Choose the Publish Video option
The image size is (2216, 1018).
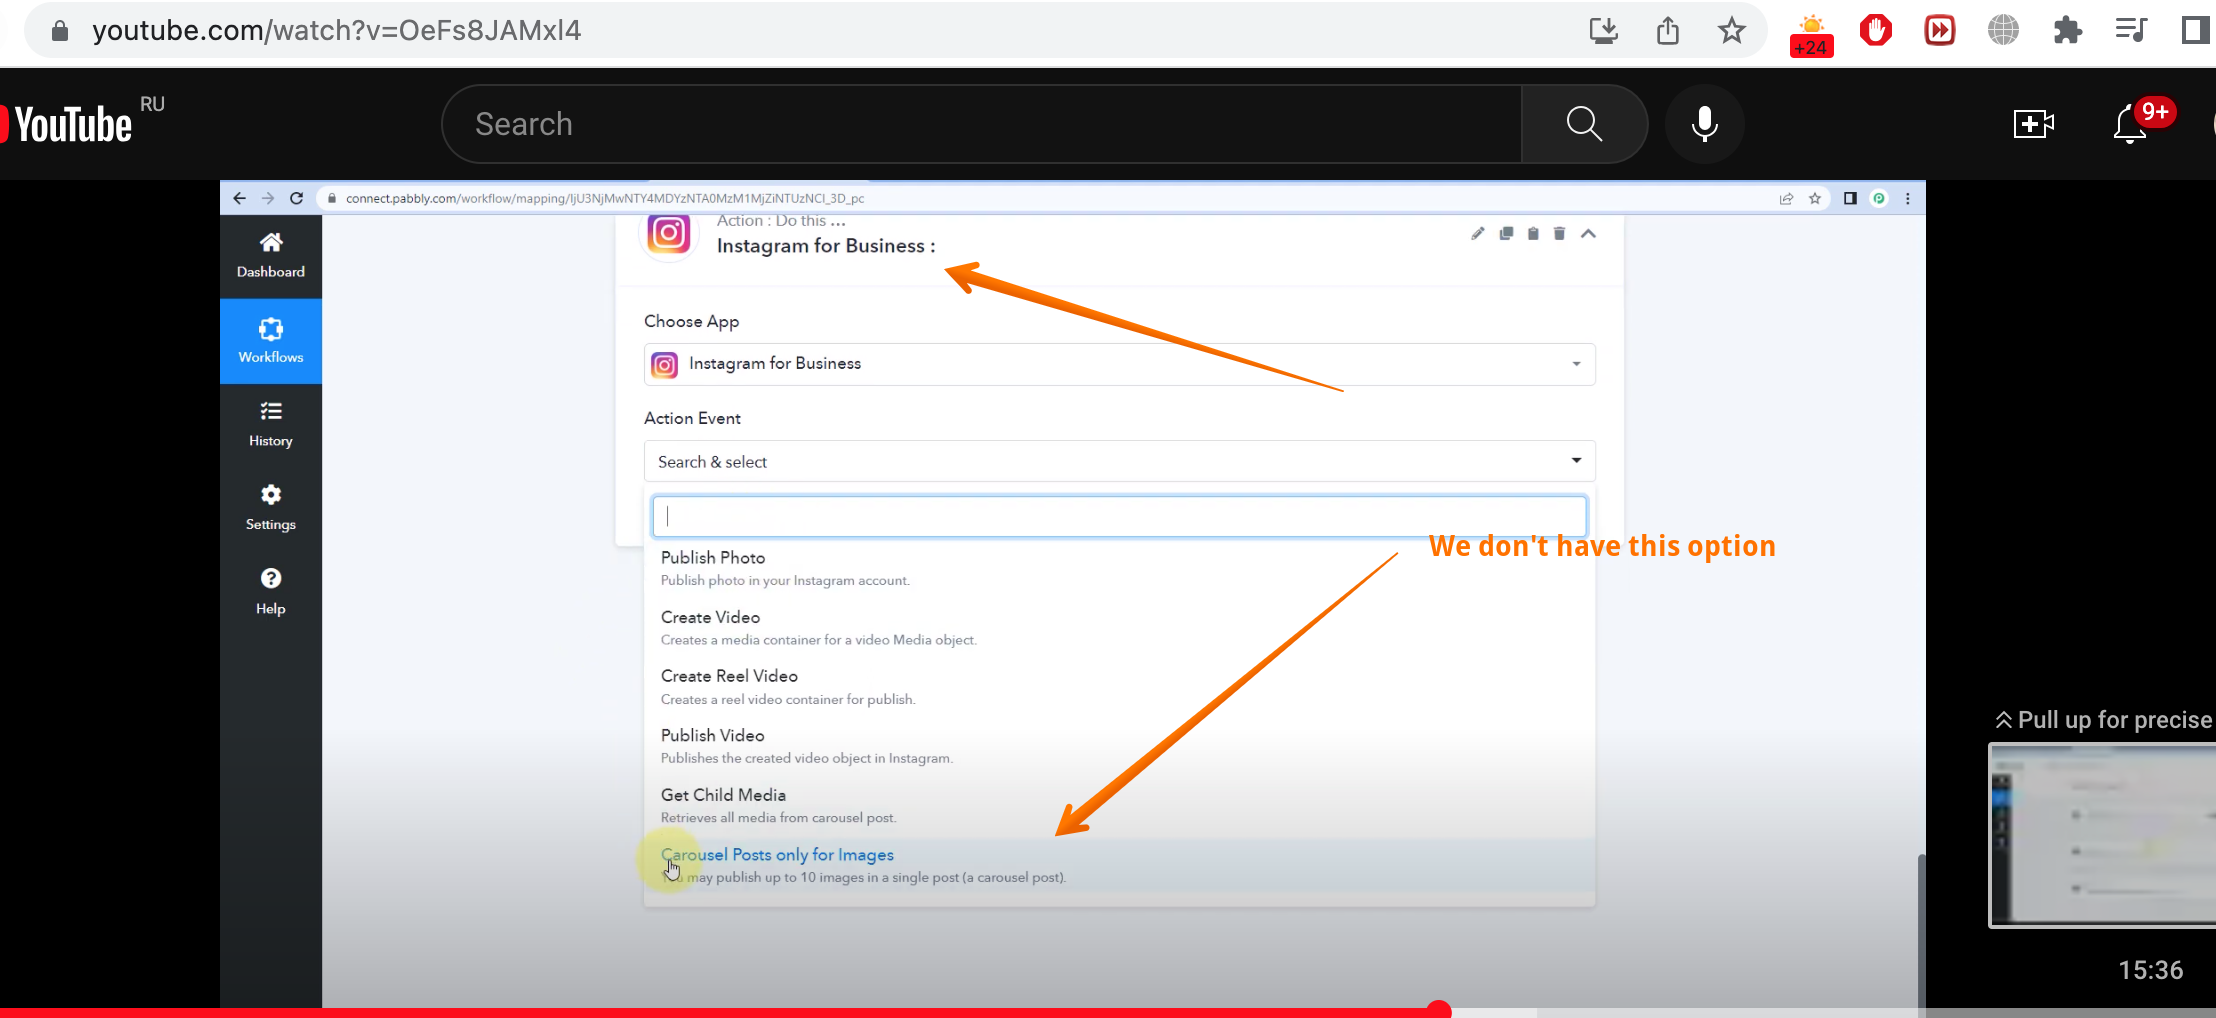1119,746
